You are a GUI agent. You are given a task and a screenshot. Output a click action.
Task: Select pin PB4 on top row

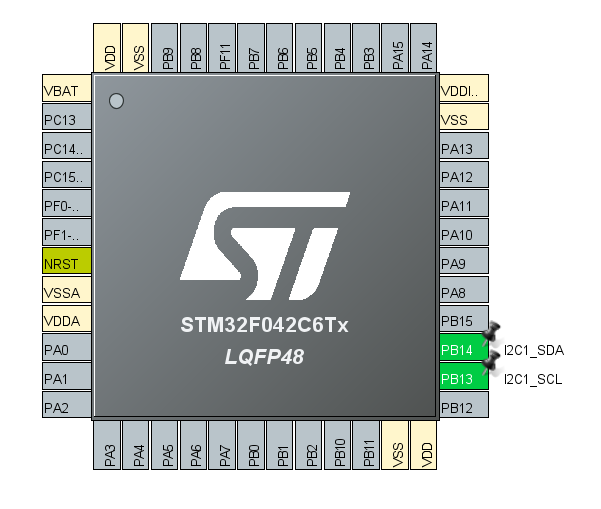point(337,48)
